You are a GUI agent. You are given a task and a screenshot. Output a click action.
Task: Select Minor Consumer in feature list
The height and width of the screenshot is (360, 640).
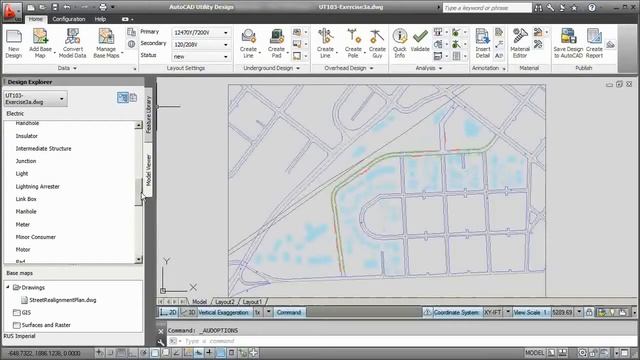[x=36, y=237]
